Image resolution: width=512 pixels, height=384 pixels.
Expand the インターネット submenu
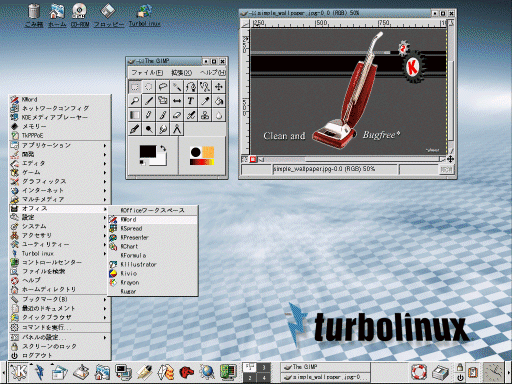coord(60,190)
